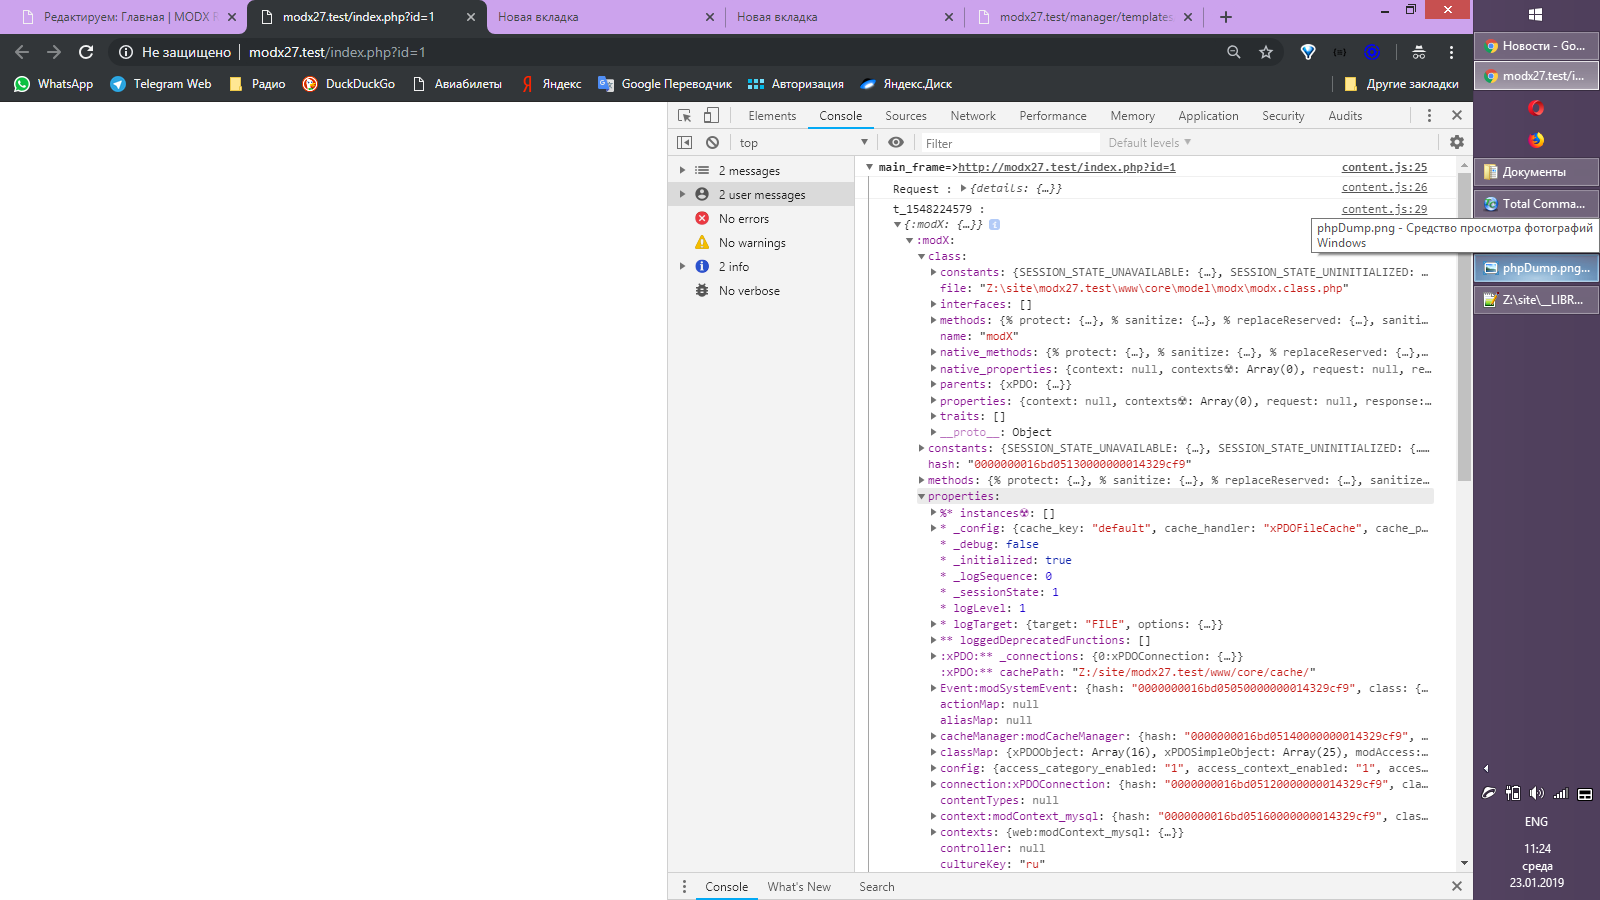Open the Windows Start button
The image size is (1600, 900).
pyautogui.click(x=1536, y=14)
